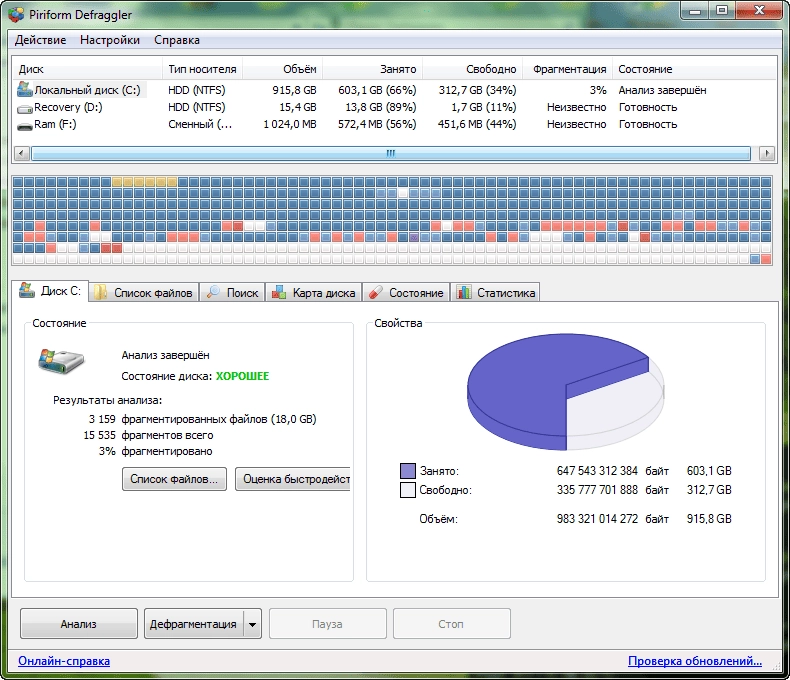Click the yellow blocks in the disk map
Screen dimensions: 790x680
[x=144, y=182]
